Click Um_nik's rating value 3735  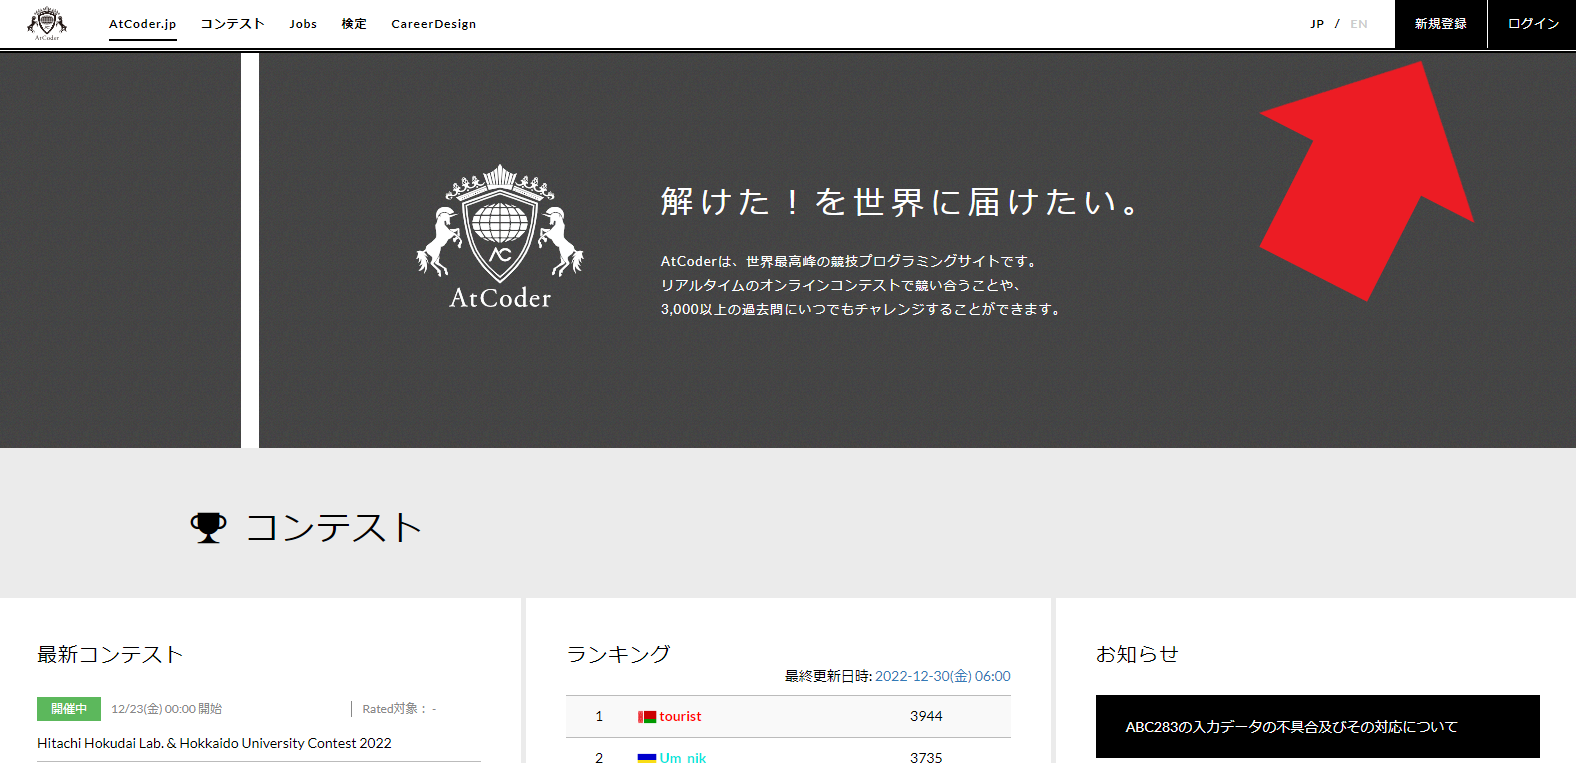[926, 758]
